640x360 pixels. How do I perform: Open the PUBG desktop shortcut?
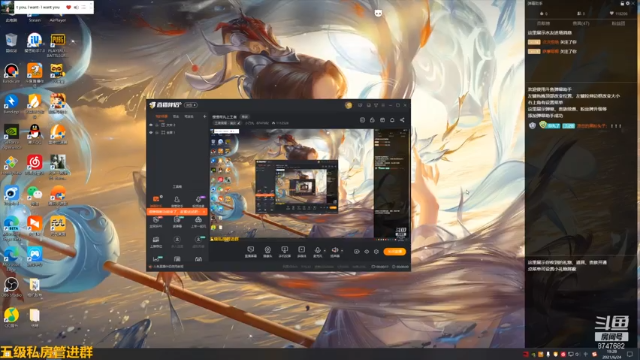(x=58, y=41)
